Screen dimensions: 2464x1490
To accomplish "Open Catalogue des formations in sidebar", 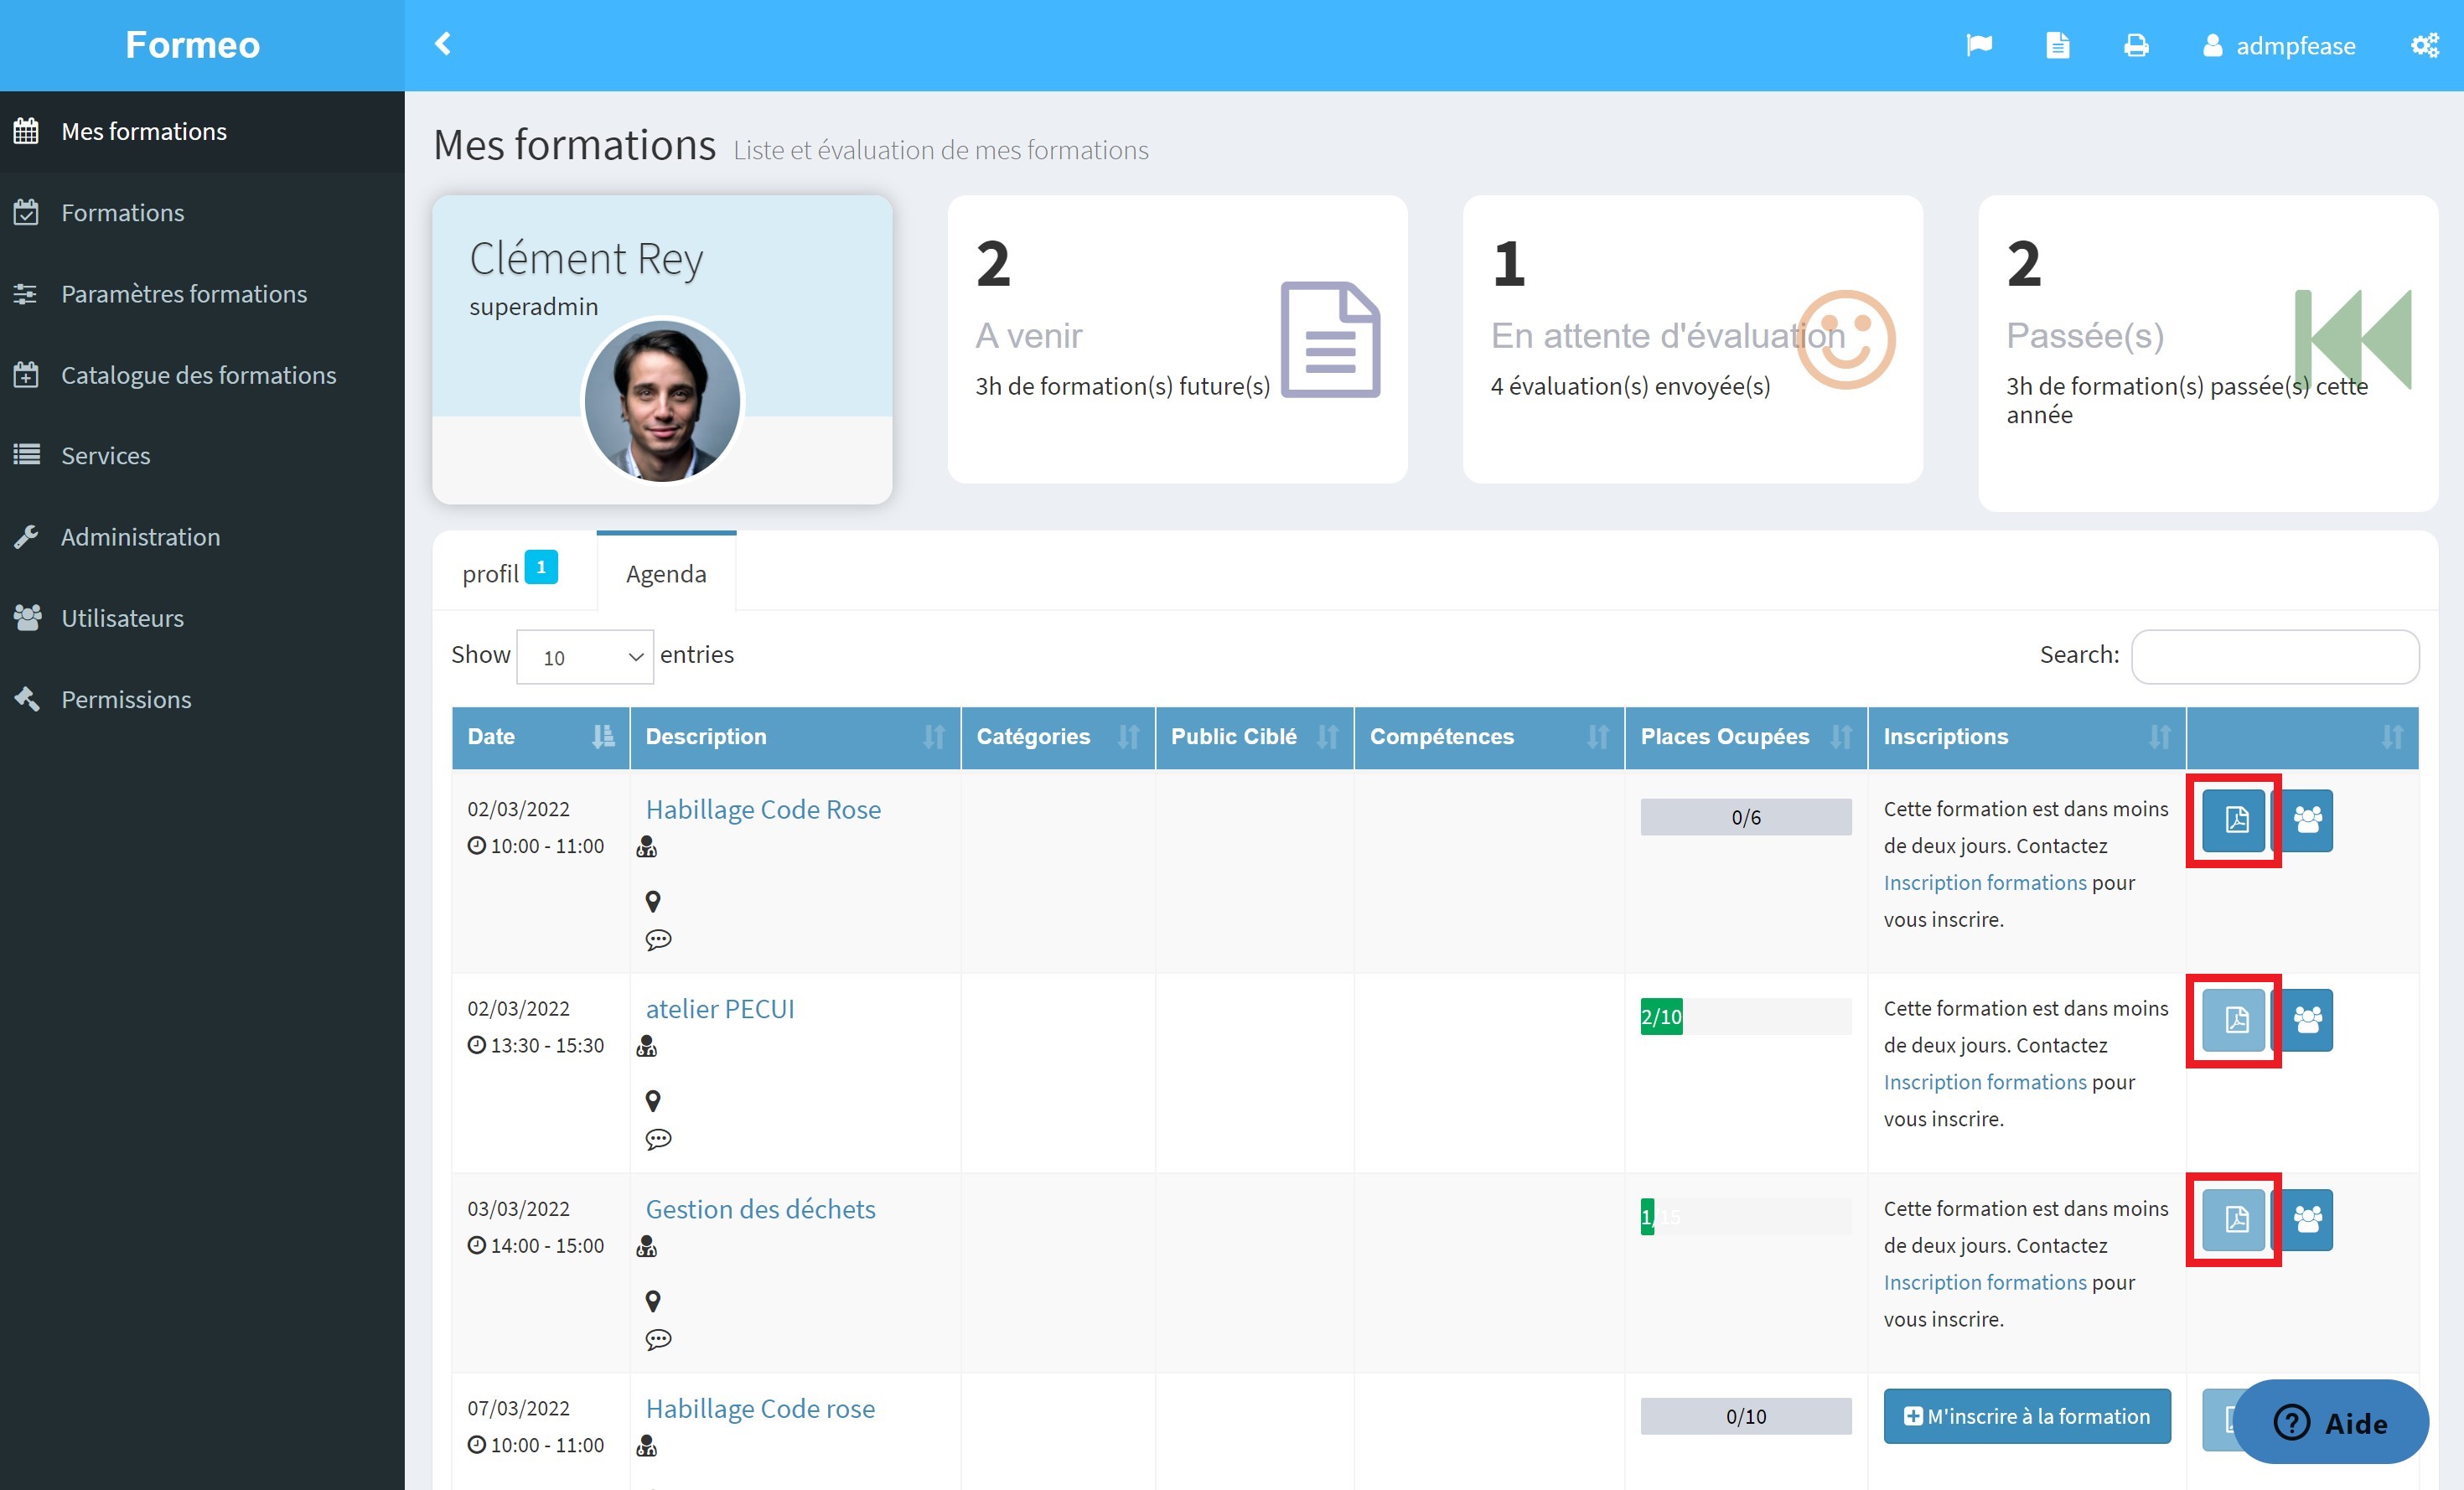I will pyautogui.click(x=202, y=374).
